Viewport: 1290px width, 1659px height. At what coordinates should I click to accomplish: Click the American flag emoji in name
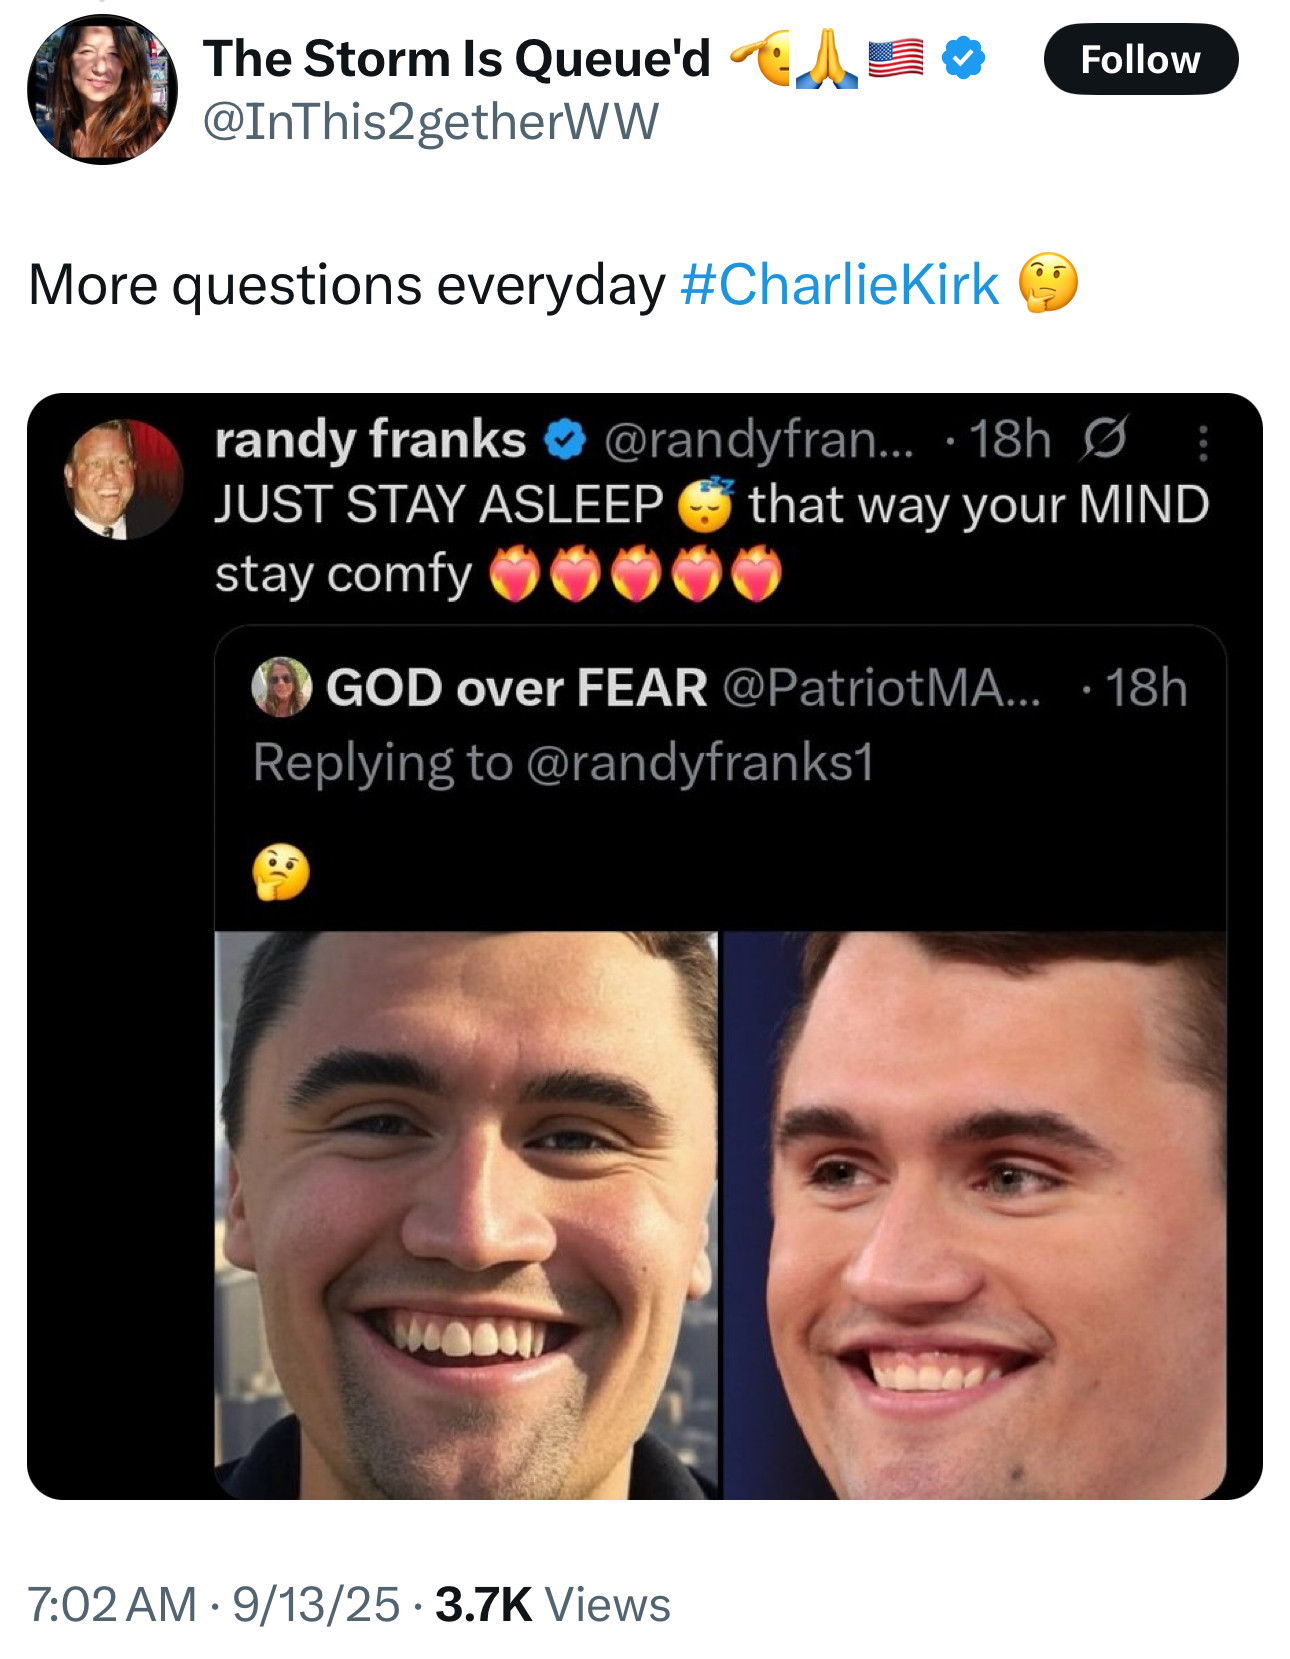coord(895,58)
